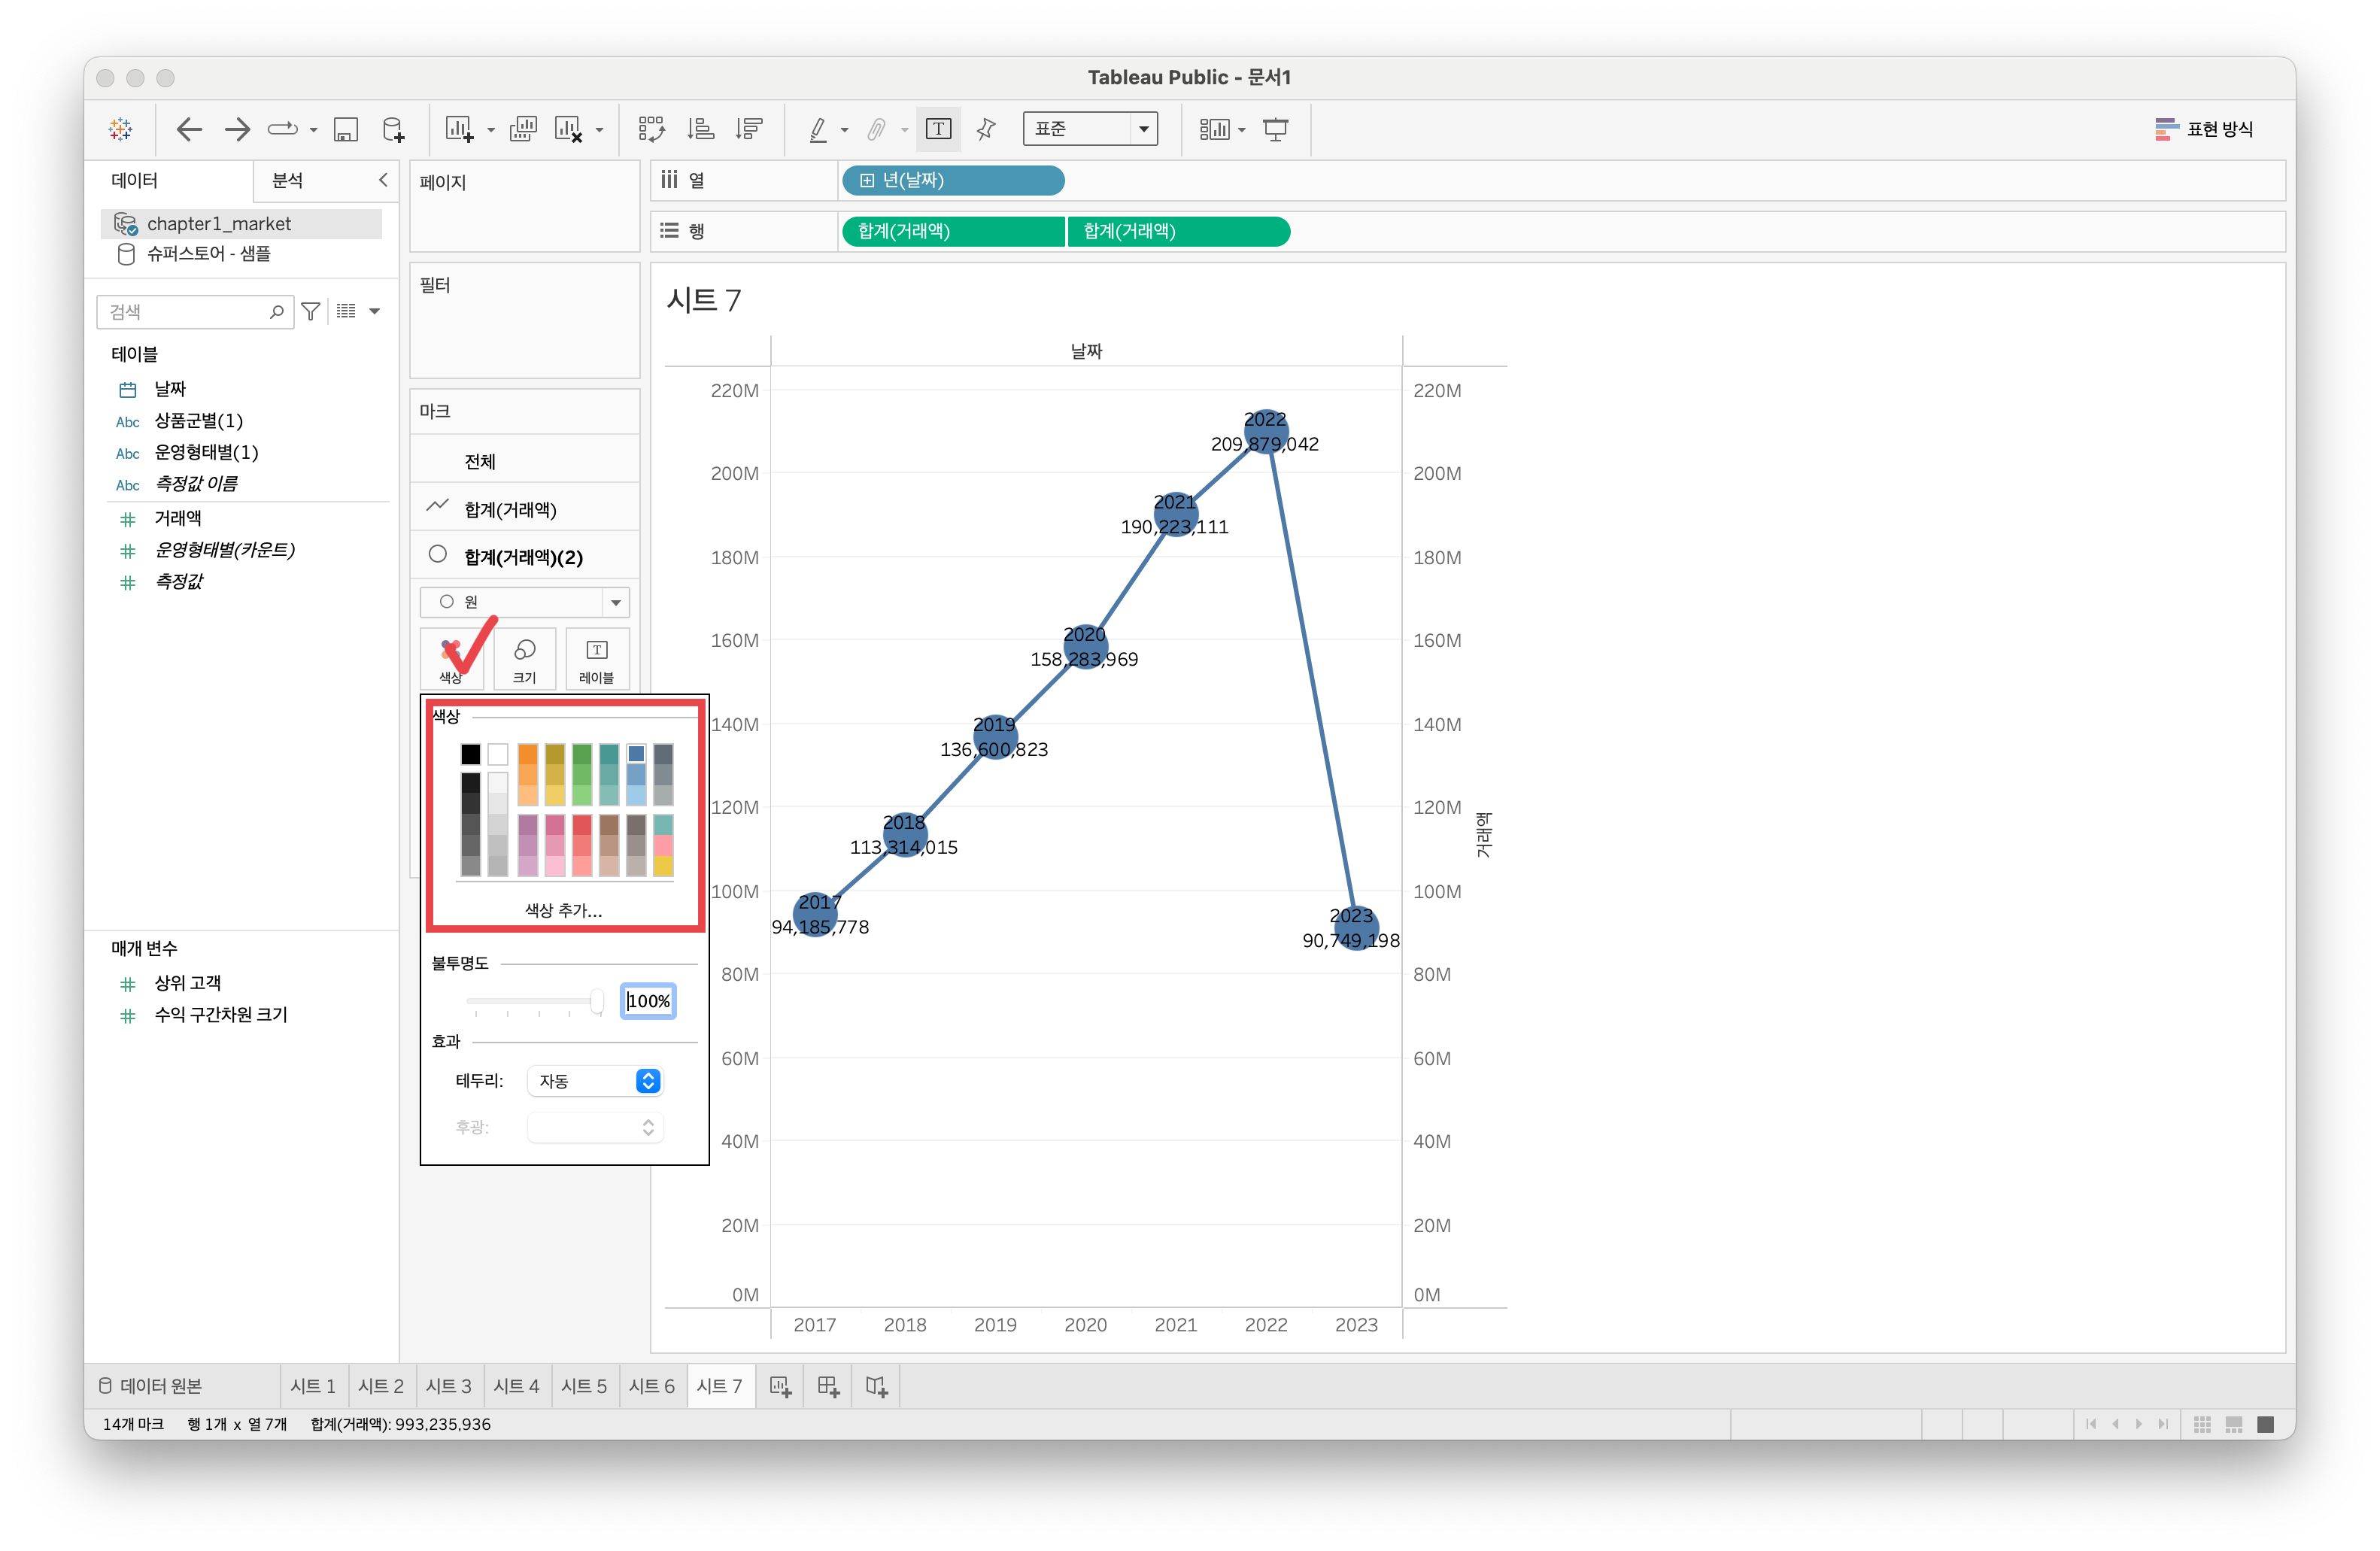
Task: Open the 테두리 border dropdown
Action: click(x=595, y=1081)
